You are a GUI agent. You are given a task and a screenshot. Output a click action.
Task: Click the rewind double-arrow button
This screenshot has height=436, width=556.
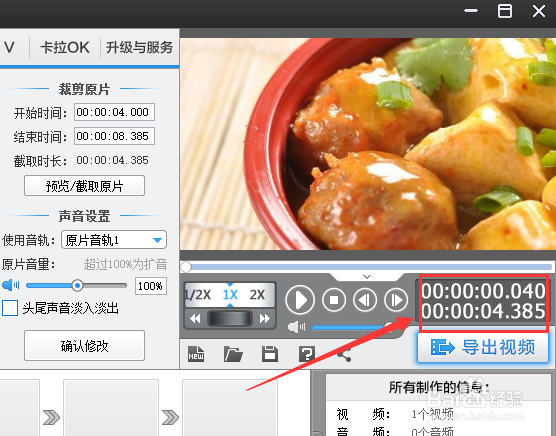coord(195,319)
